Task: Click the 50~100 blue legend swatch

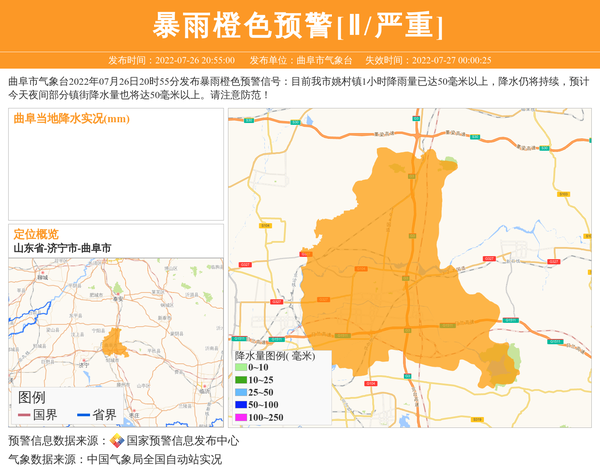Action: [241, 405]
